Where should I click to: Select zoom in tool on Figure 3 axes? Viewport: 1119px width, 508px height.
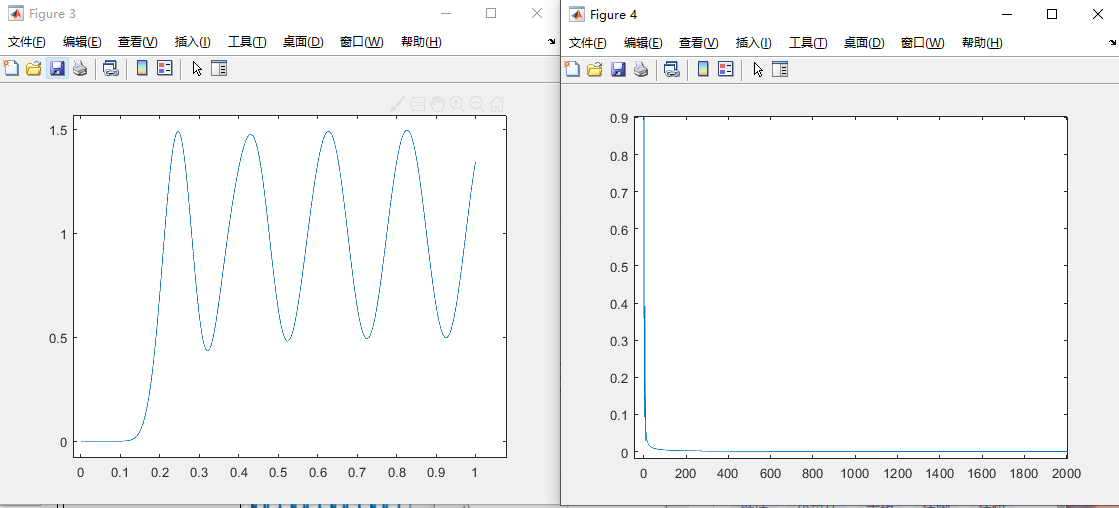457,104
